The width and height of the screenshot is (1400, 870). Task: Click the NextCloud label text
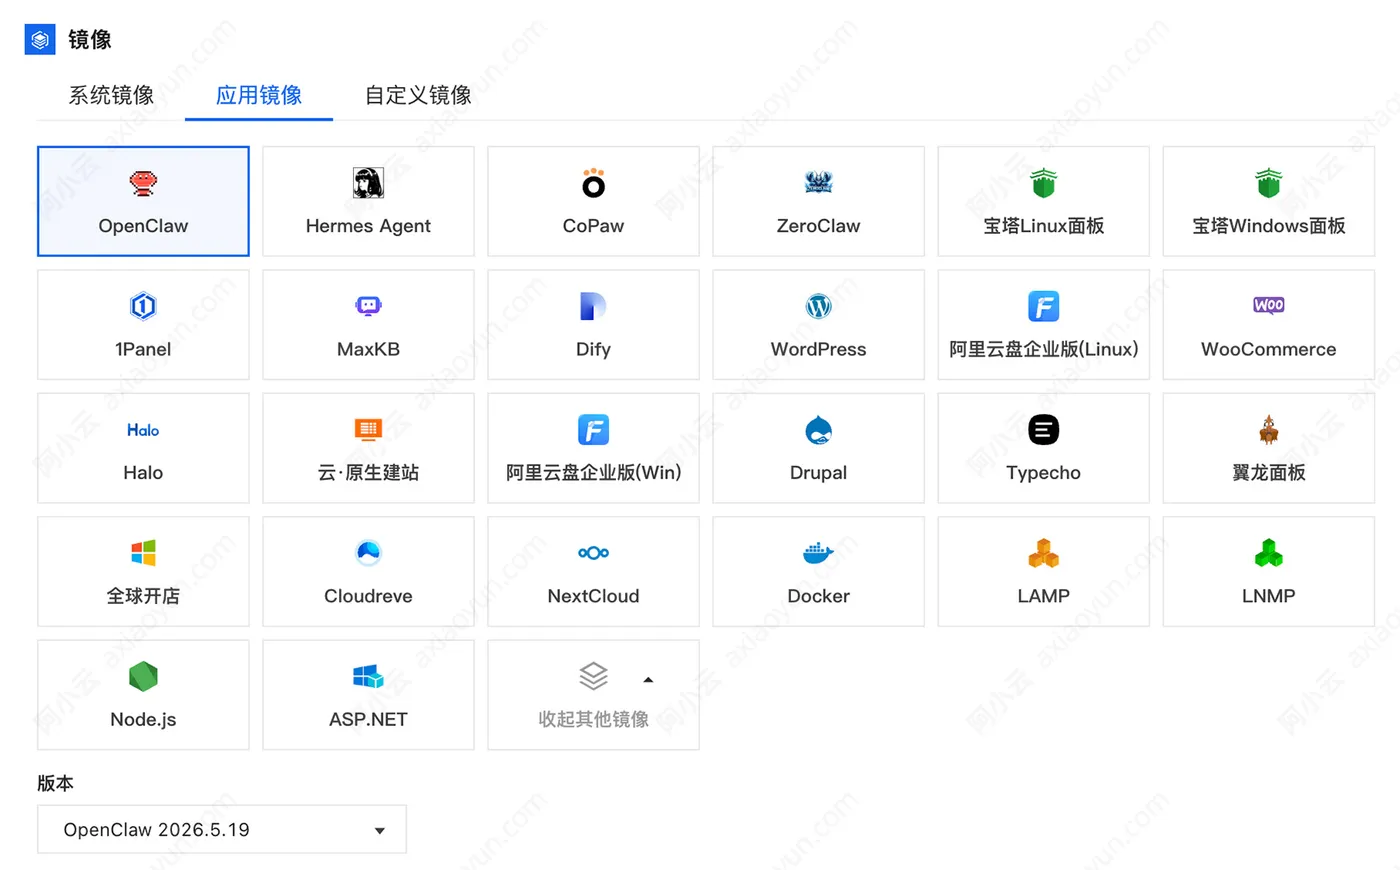click(593, 596)
